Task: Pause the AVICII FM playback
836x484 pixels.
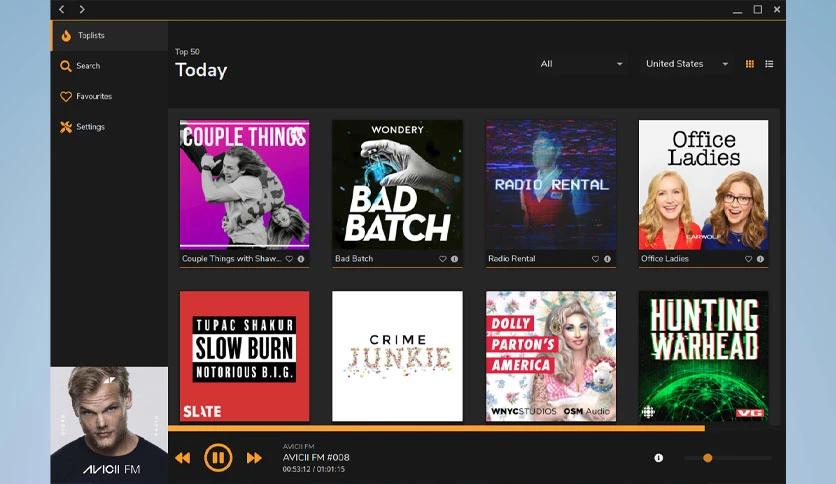Action: 218,457
